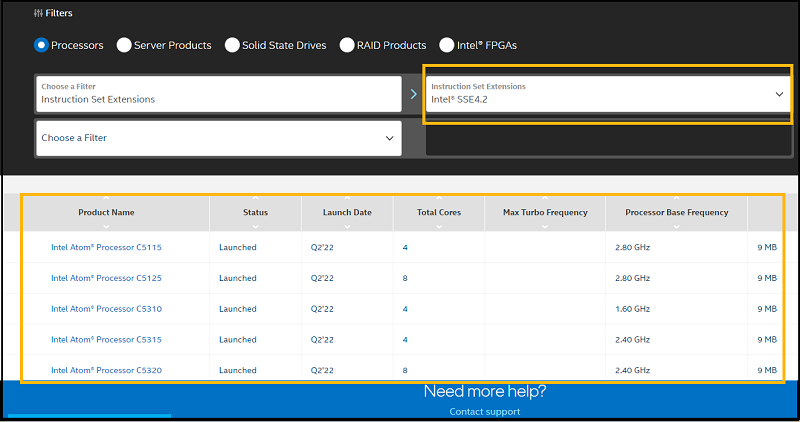Select the Processors radio button
This screenshot has width=800, height=422.
(41, 45)
